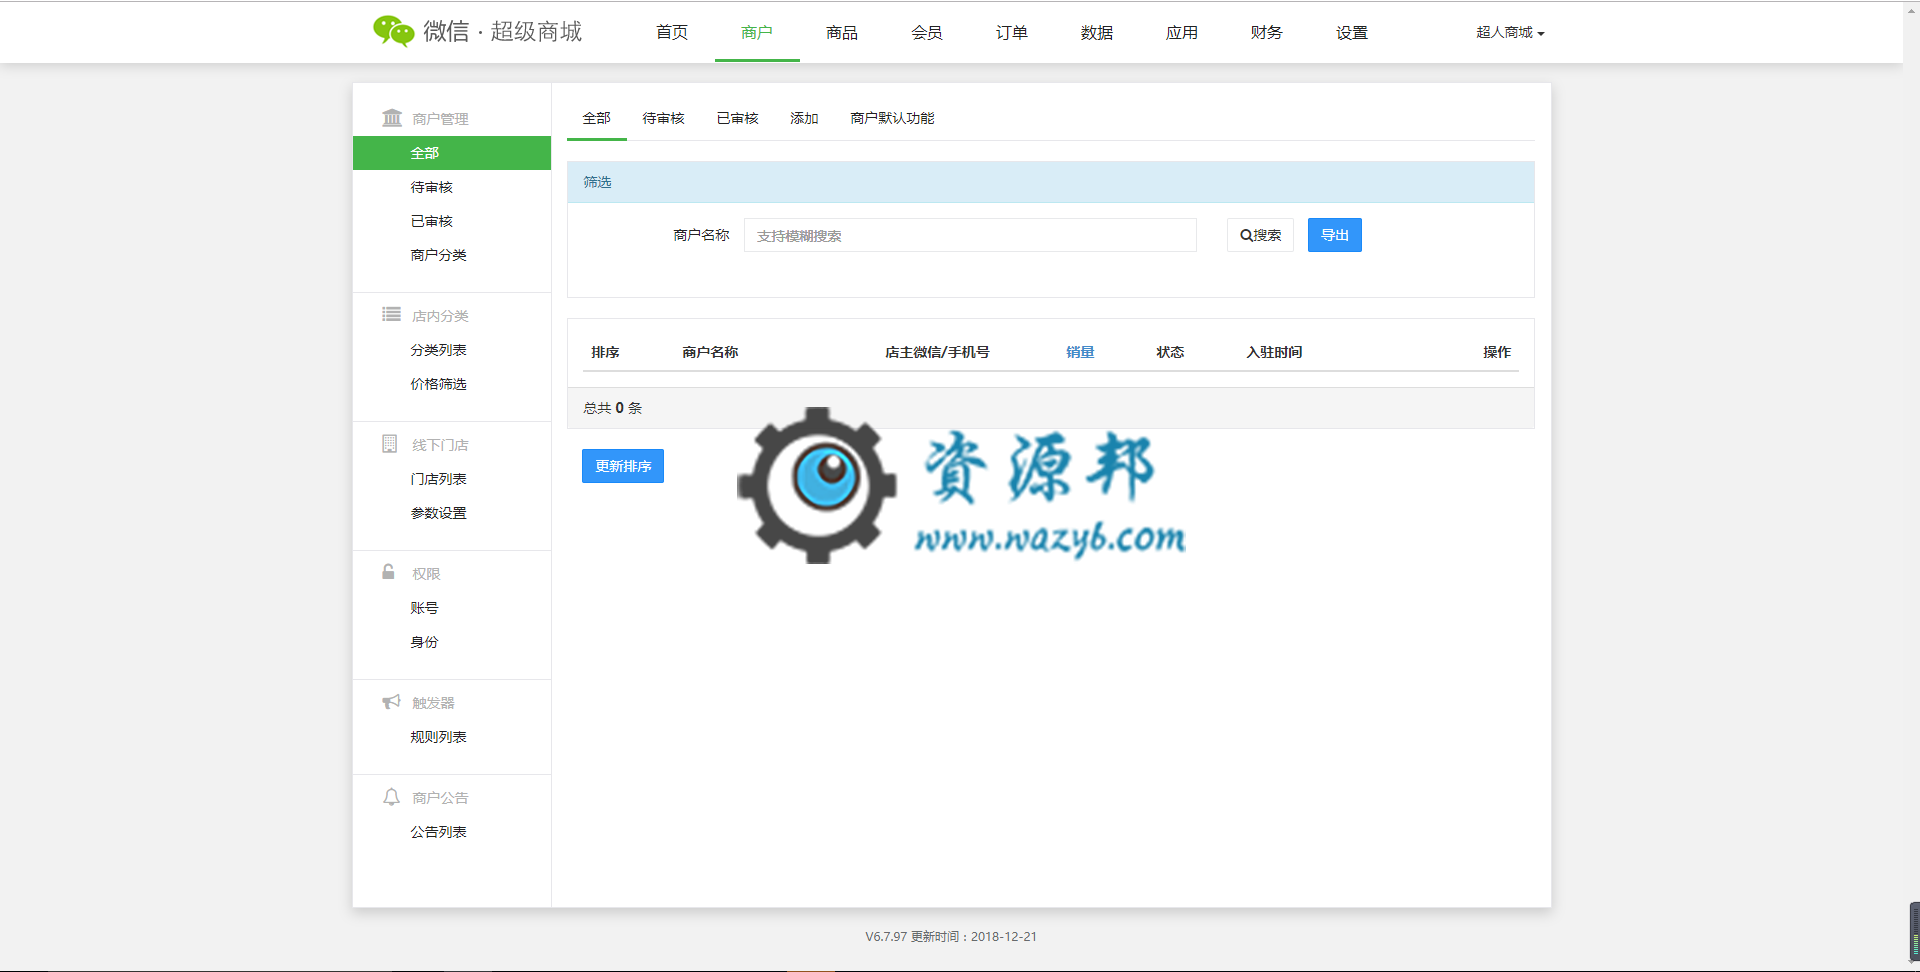The width and height of the screenshot is (1920, 972).
Task: Click the 总共 0 条 count text
Action: click(x=612, y=408)
